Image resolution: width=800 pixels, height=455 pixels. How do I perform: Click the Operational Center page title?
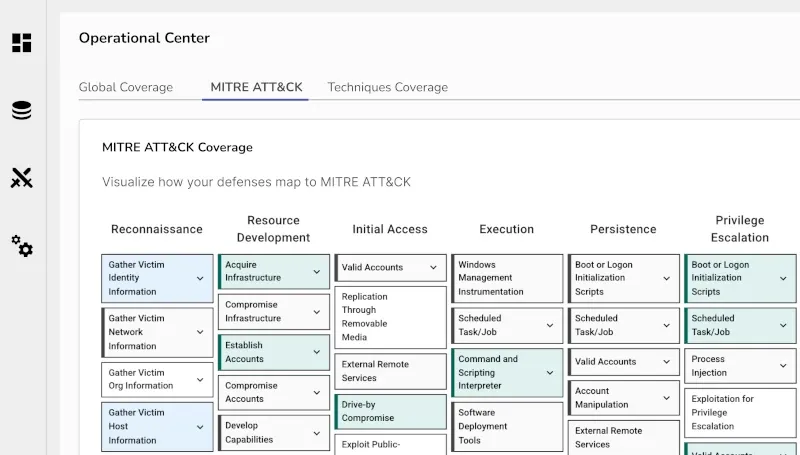[x=144, y=38]
